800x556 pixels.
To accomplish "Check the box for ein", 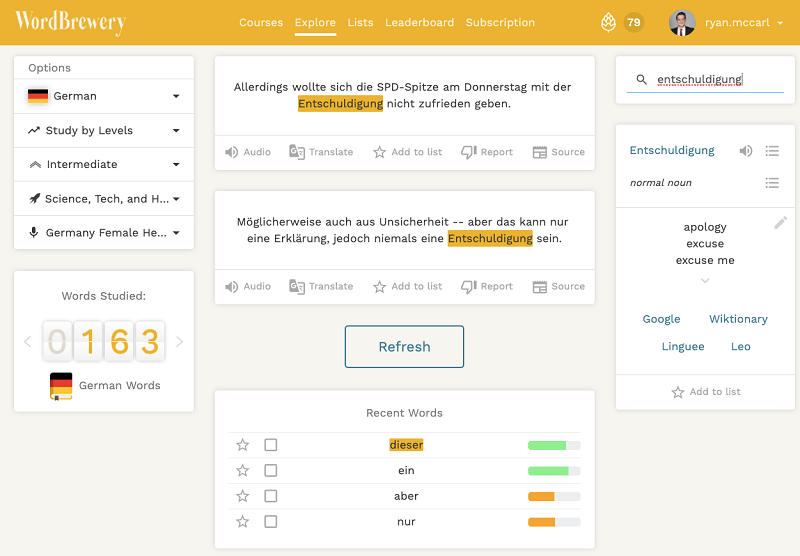I will click(271, 470).
